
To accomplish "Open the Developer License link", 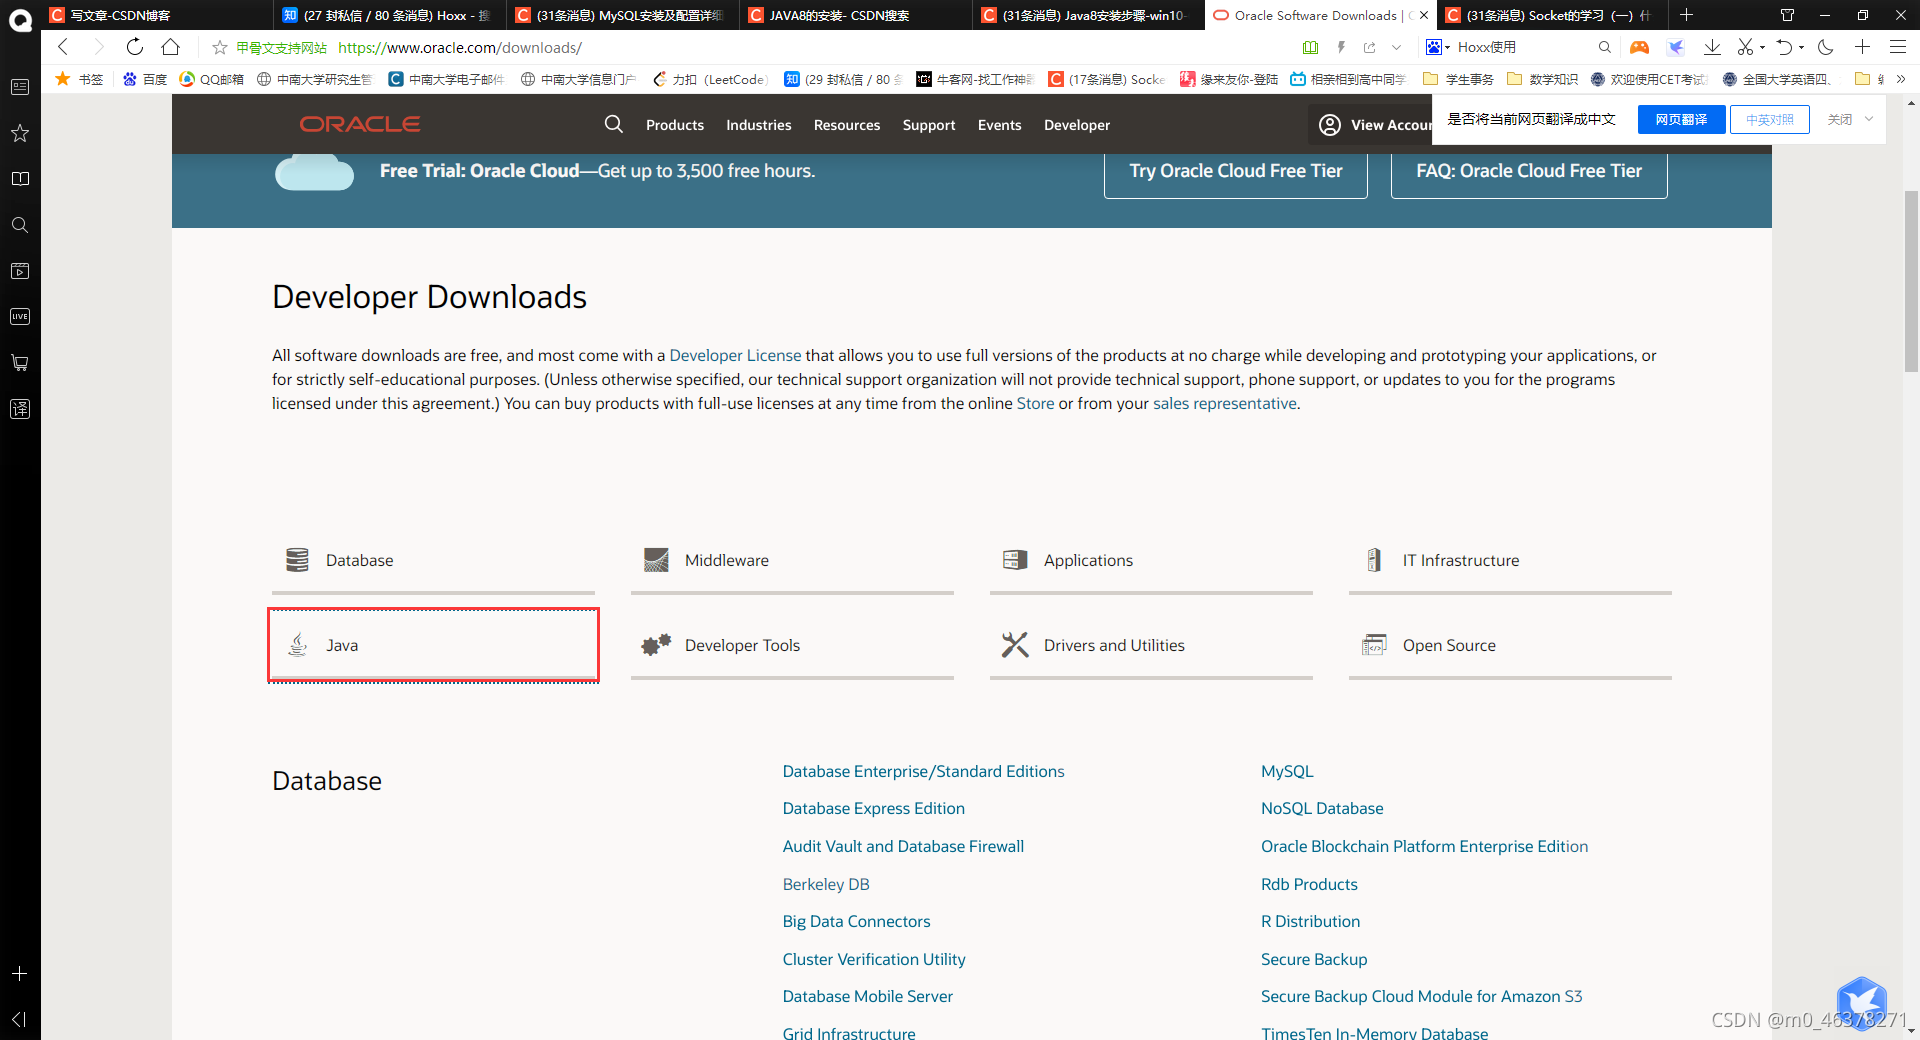I will click(x=735, y=355).
